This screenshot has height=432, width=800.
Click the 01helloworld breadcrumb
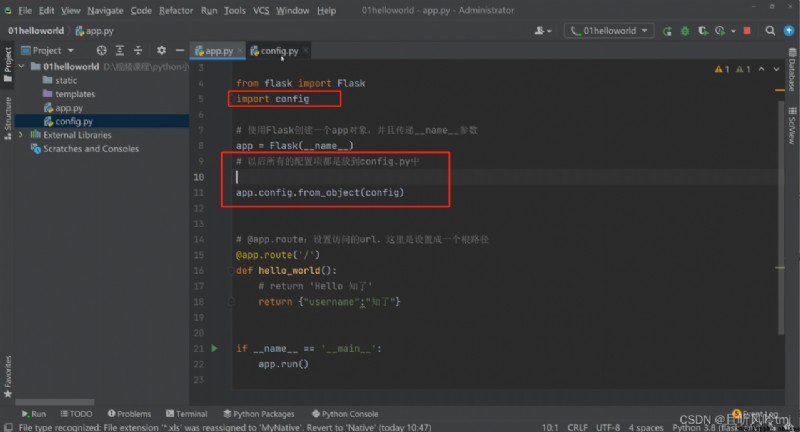[36, 31]
